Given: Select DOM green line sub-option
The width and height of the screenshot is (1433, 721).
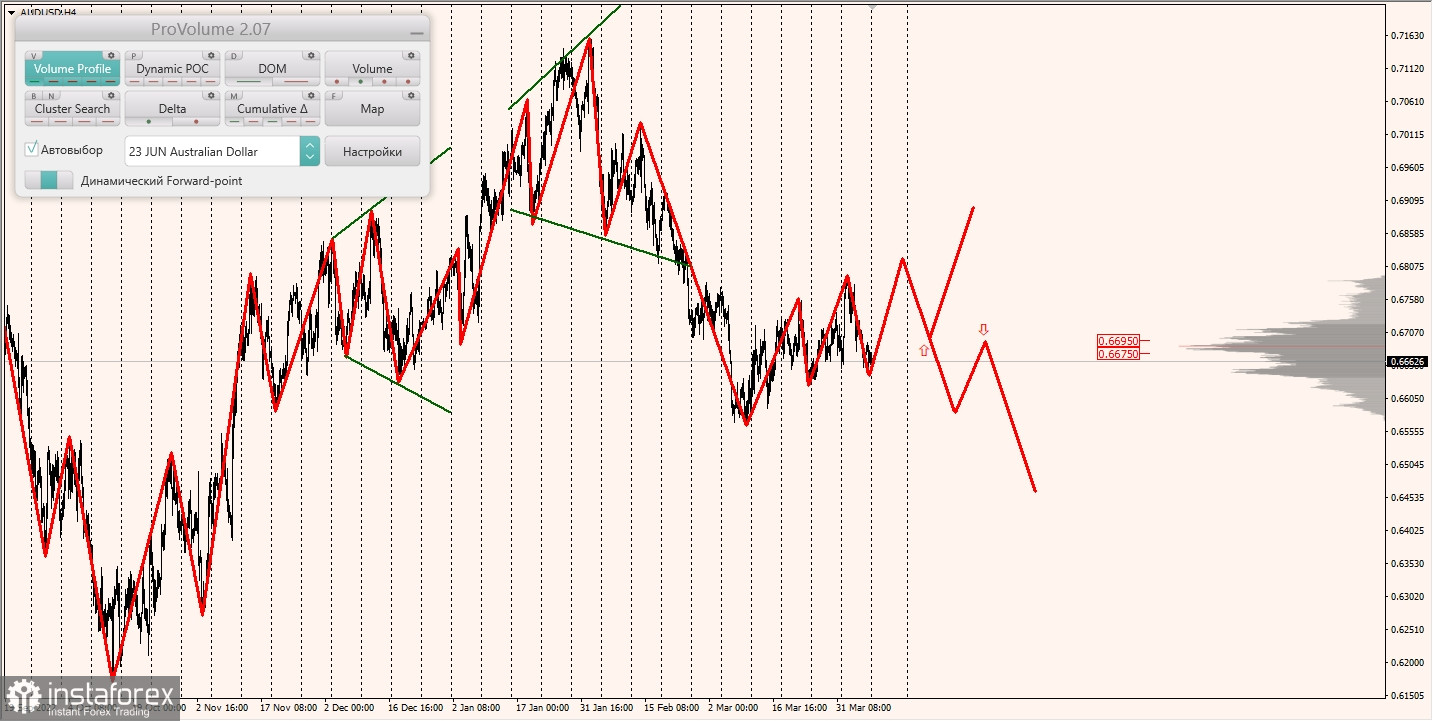Looking at the screenshot, I should pyautogui.click(x=248, y=82).
